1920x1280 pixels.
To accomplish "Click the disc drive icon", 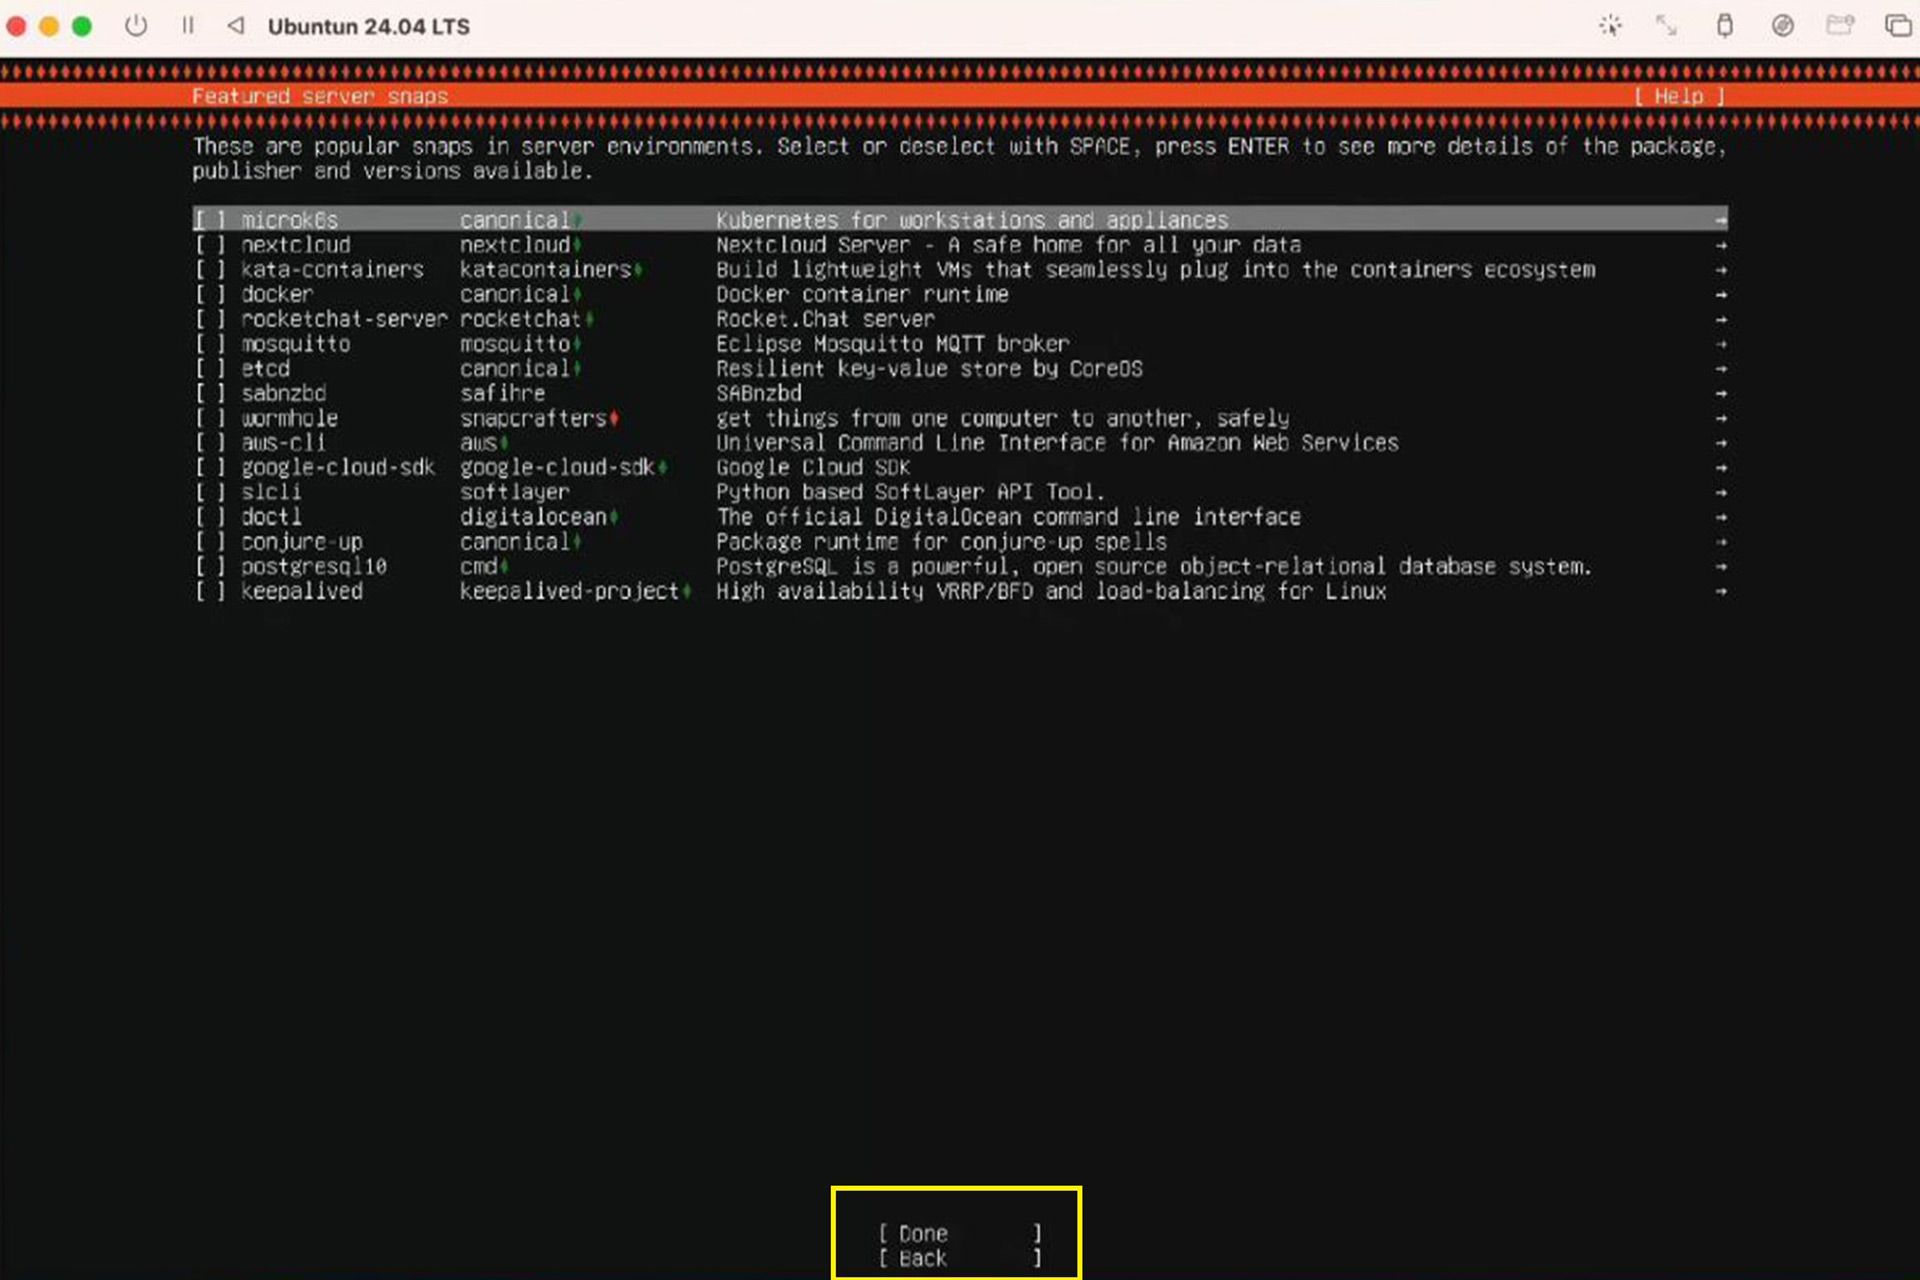I will pos(1782,26).
